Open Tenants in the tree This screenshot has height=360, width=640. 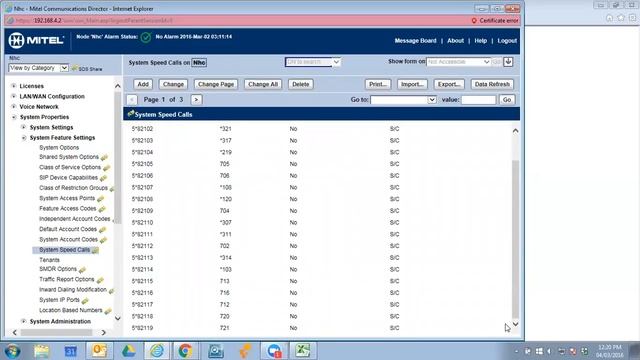click(49, 260)
